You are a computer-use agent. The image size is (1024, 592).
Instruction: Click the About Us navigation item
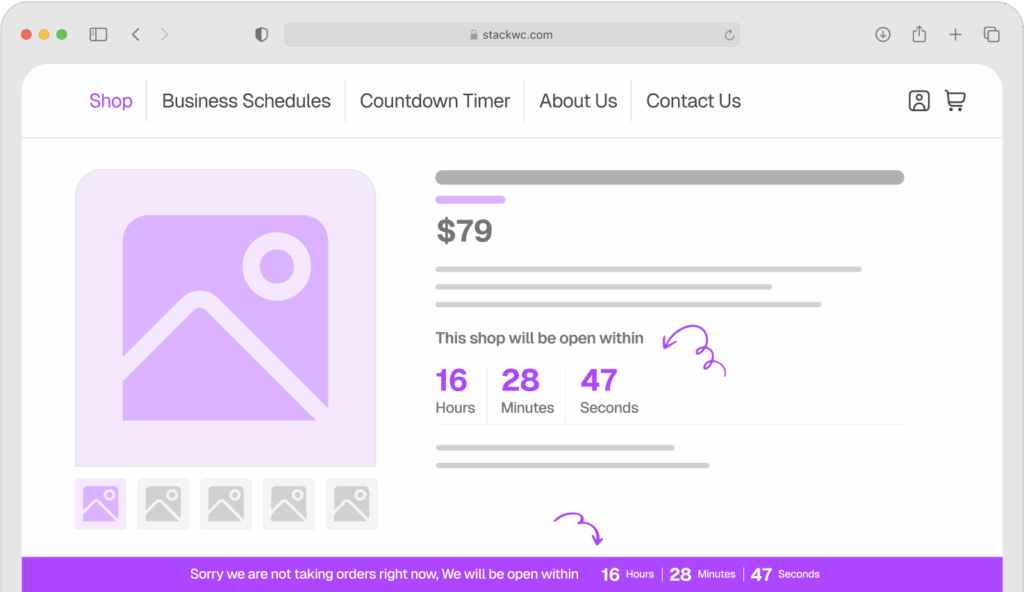[578, 100]
